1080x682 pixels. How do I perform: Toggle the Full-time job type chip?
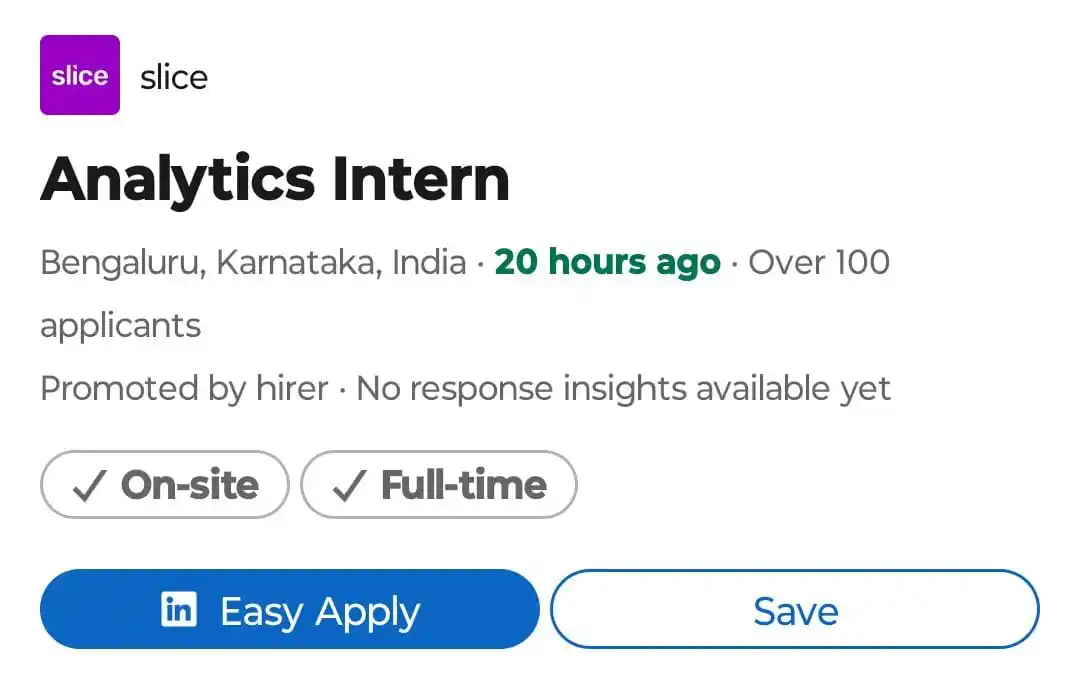pos(439,484)
